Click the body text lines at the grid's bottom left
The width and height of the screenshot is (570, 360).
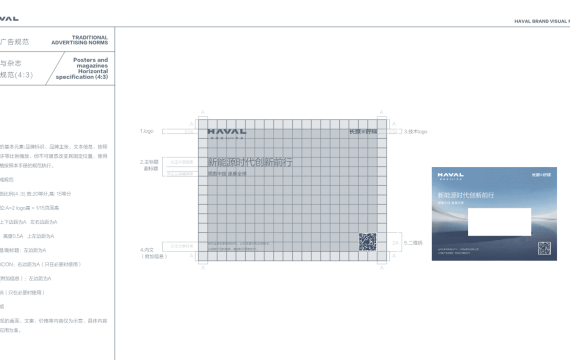click(238, 246)
